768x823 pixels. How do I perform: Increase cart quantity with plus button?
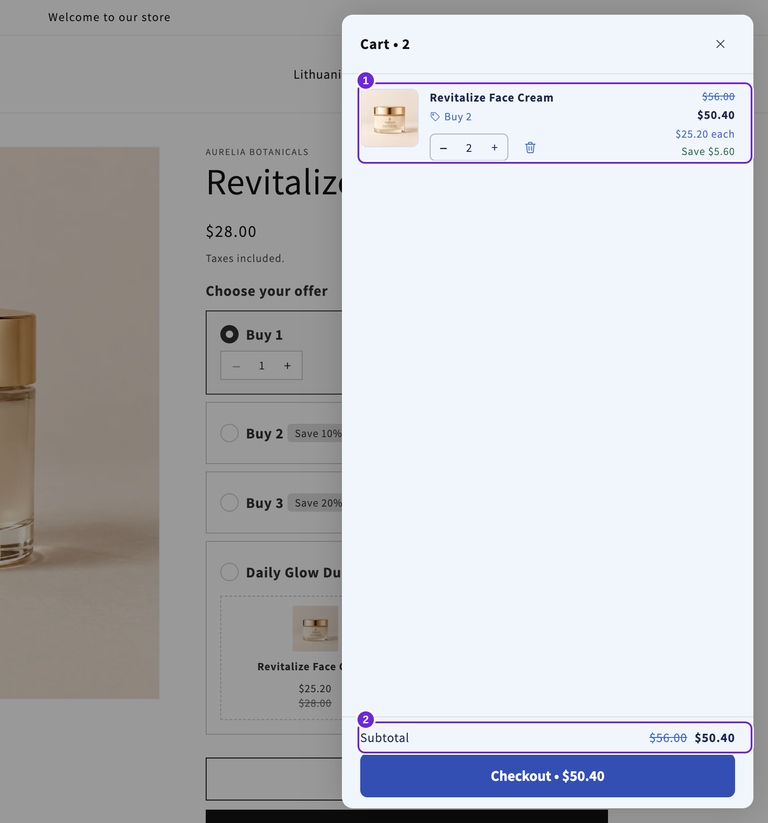pyautogui.click(x=494, y=148)
